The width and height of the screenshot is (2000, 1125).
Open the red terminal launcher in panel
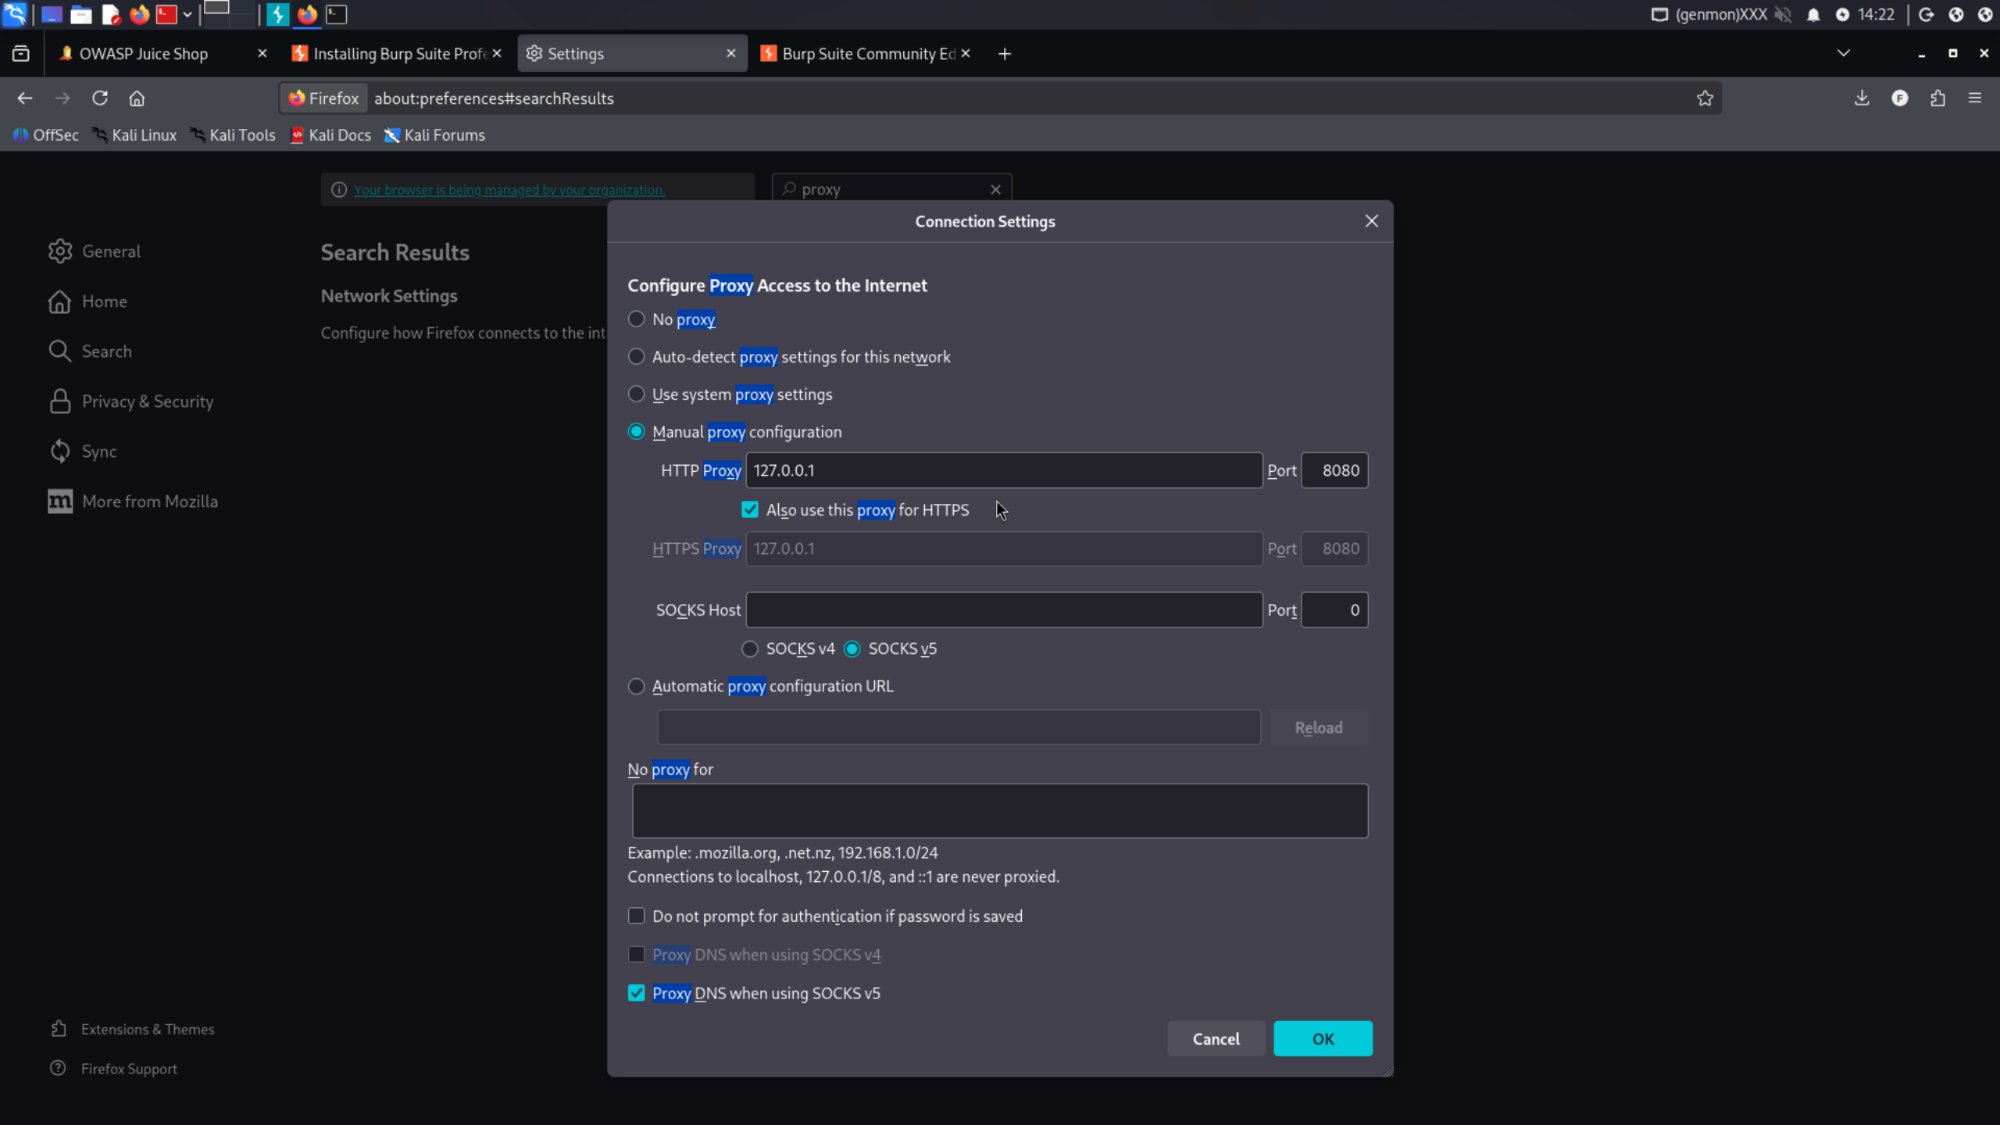click(x=166, y=14)
